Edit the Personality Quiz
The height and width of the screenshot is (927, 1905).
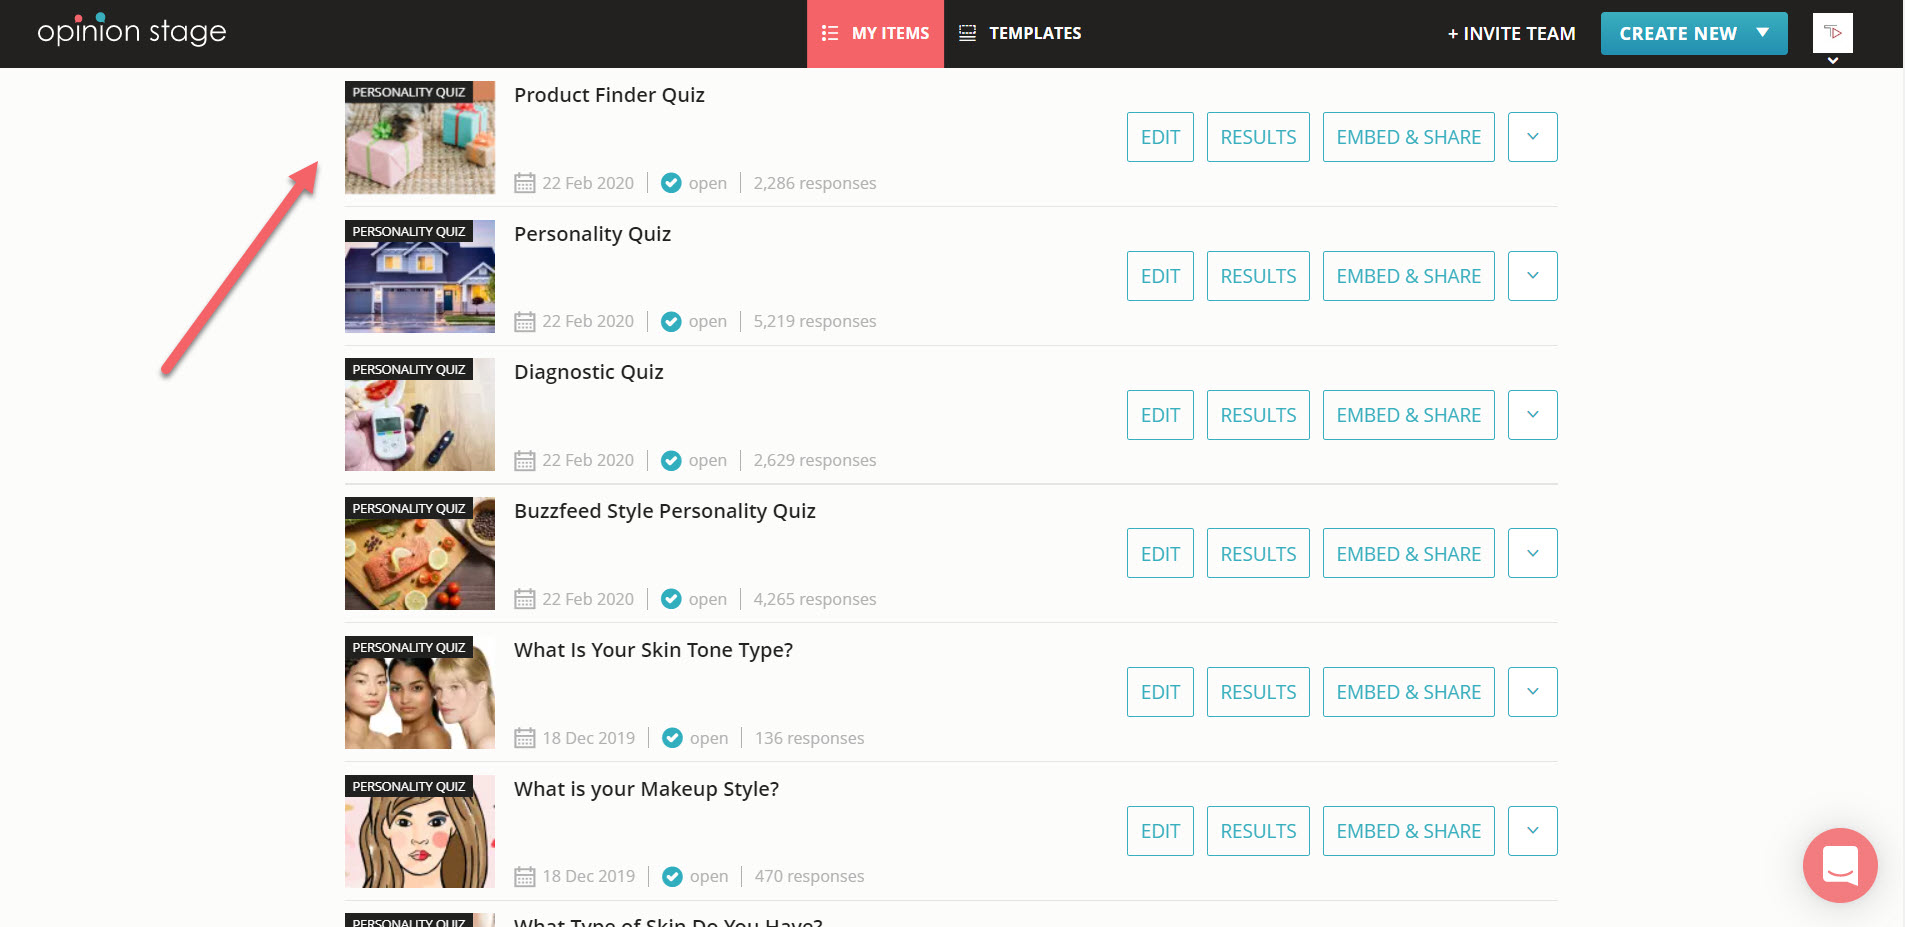1160,276
